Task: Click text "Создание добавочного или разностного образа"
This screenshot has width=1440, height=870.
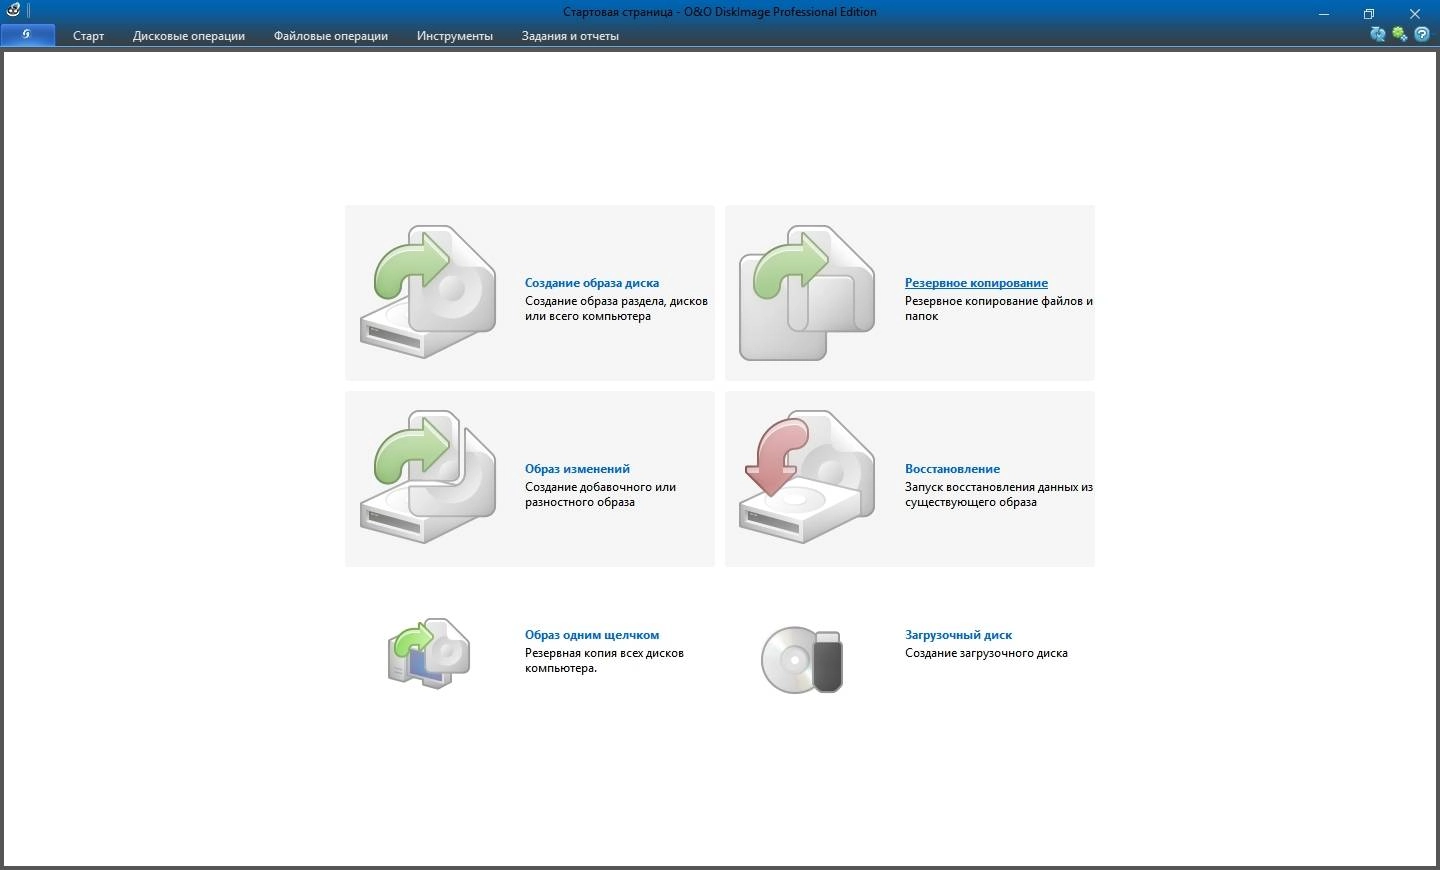Action: [x=600, y=495]
